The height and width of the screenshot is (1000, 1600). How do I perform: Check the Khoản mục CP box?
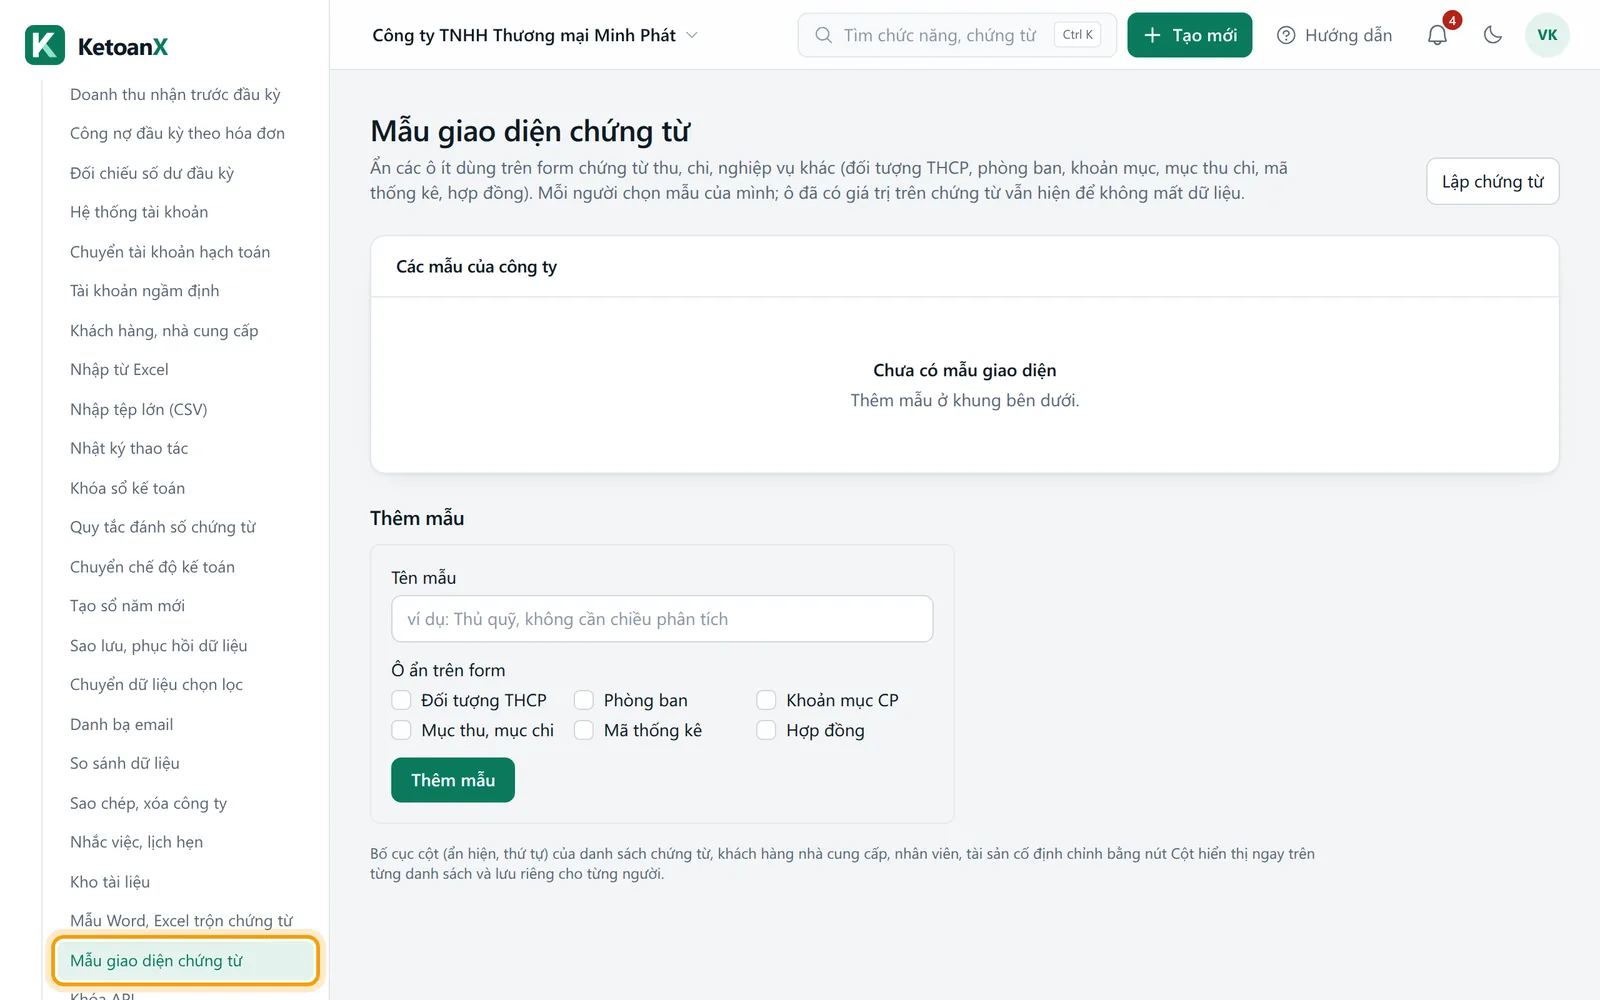point(766,700)
